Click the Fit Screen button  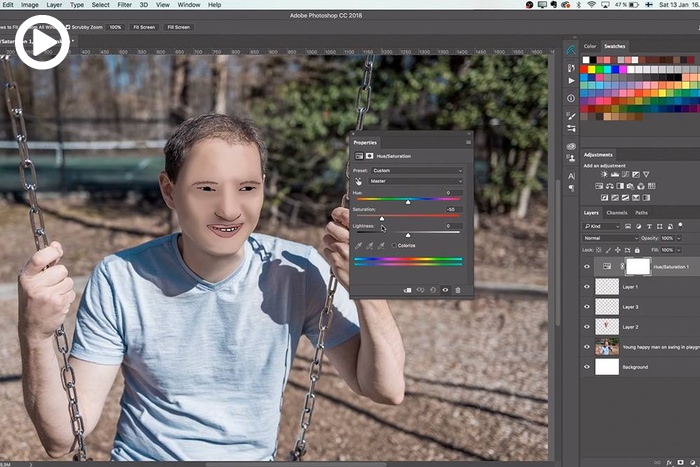pos(146,27)
